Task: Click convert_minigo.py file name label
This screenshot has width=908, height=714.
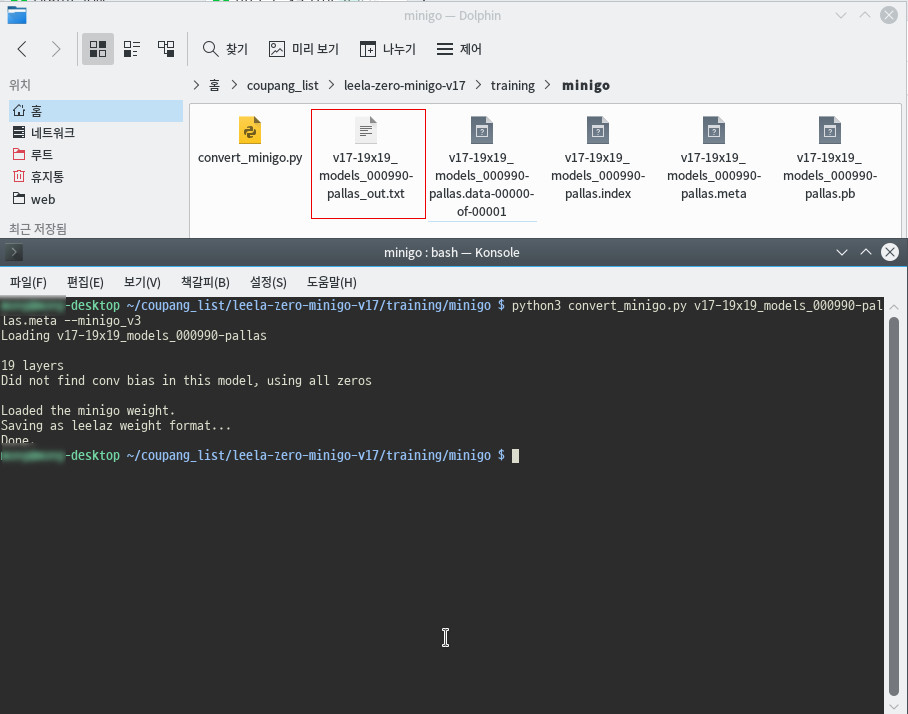Action: coord(250,158)
